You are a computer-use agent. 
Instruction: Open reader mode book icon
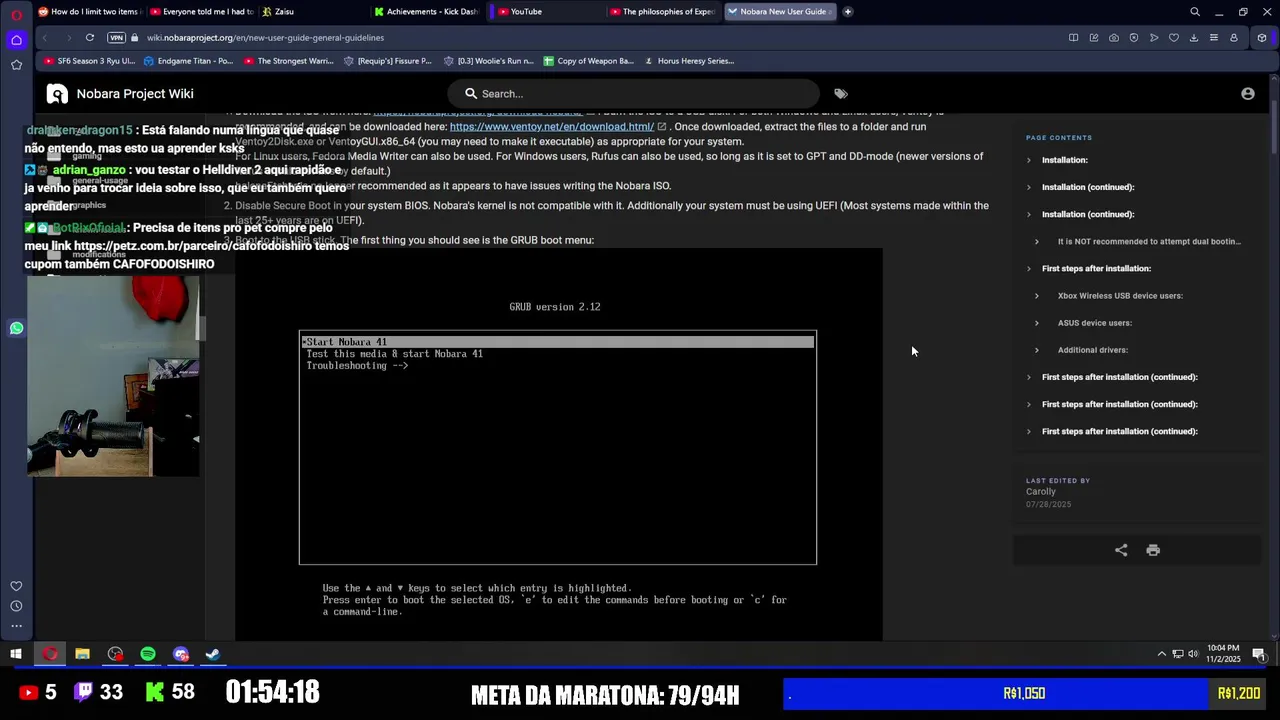coord(1073,38)
